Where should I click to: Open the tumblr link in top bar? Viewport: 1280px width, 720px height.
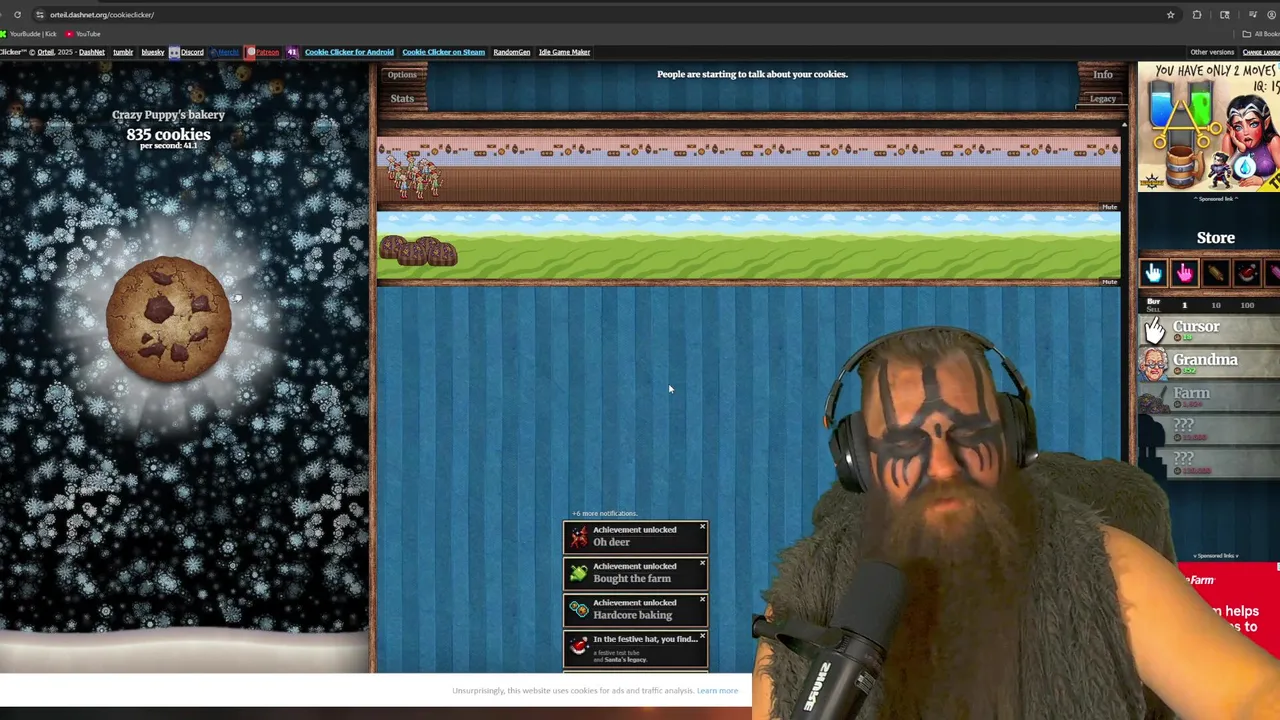coord(123,52)
